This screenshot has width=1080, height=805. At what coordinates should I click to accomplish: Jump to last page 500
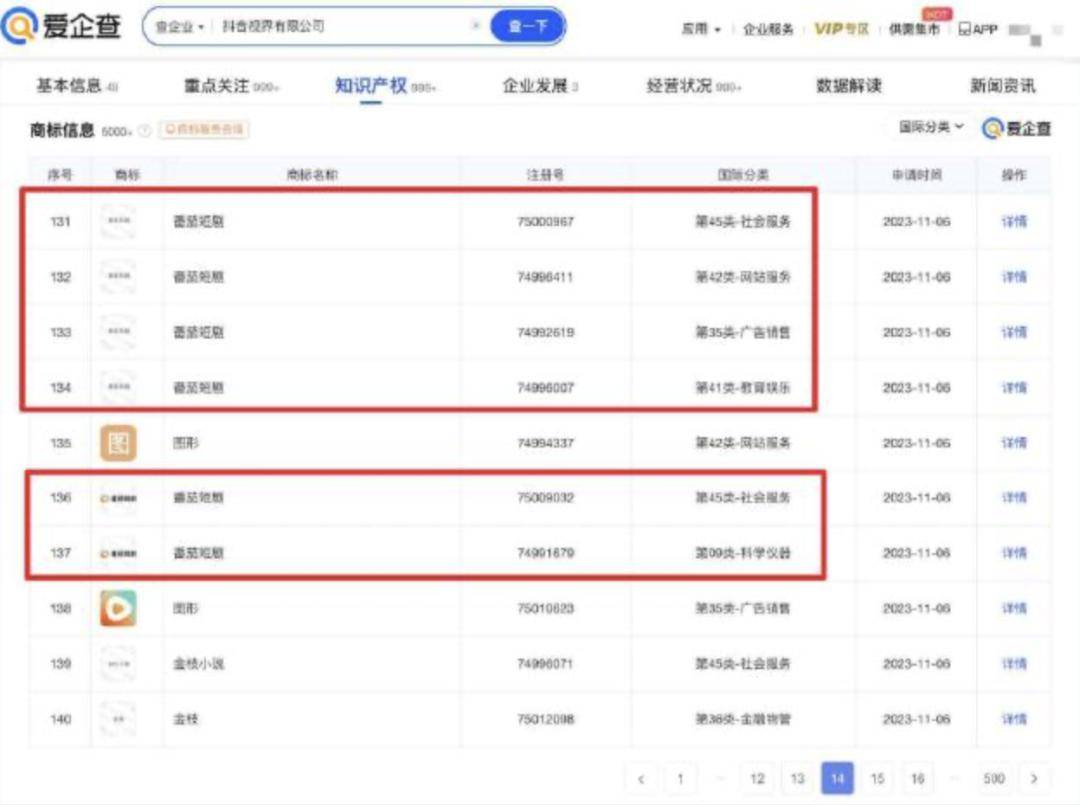pos(994,779)
